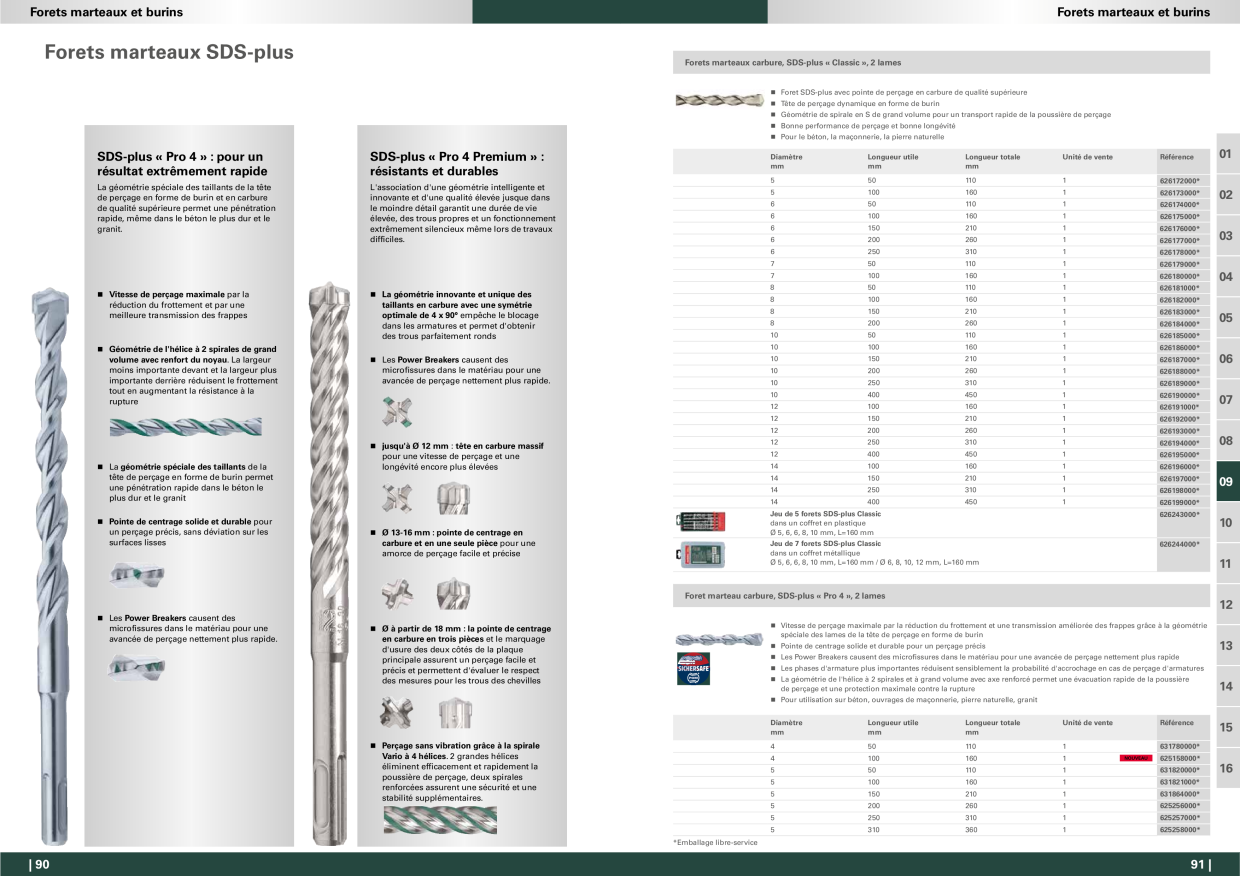This screenshot has height=876, width=1240.
Task: Click section bar 'Foret marteau carbure, SDS-plus « Pro 4 », 2 lames'
Action: tap(942, 596)
